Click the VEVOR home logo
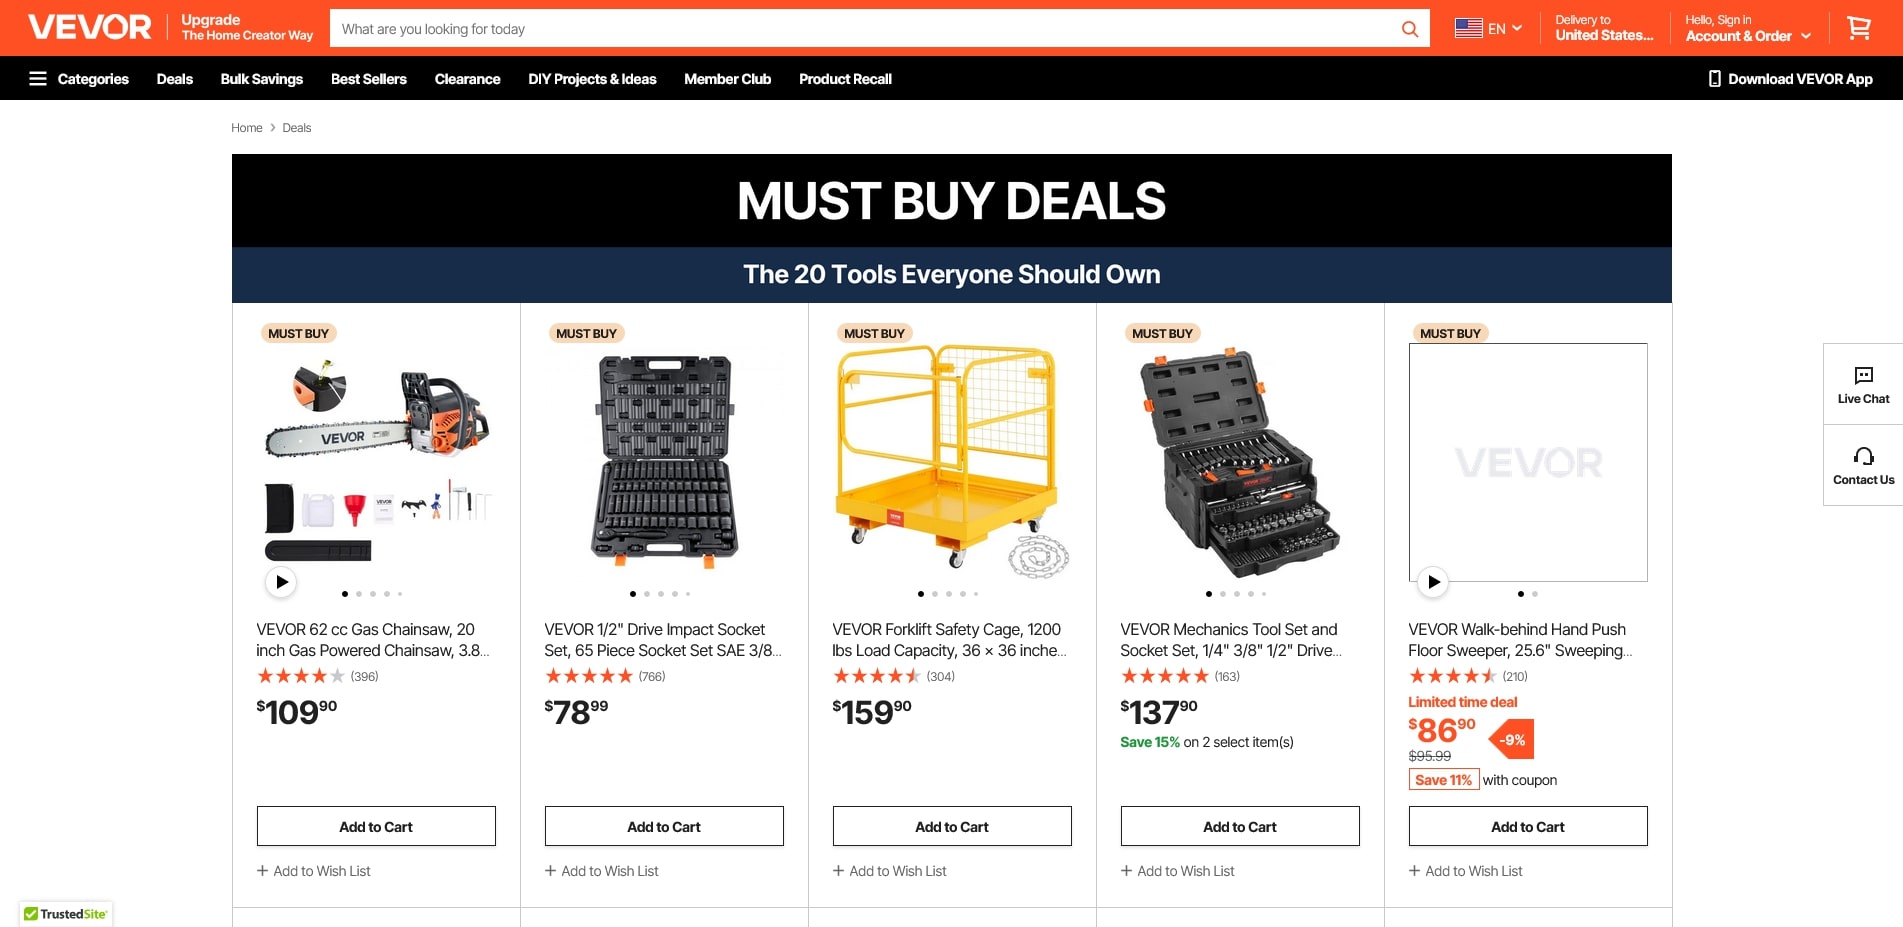Viewport: 1903px width, 927px height. coord(90,27)
